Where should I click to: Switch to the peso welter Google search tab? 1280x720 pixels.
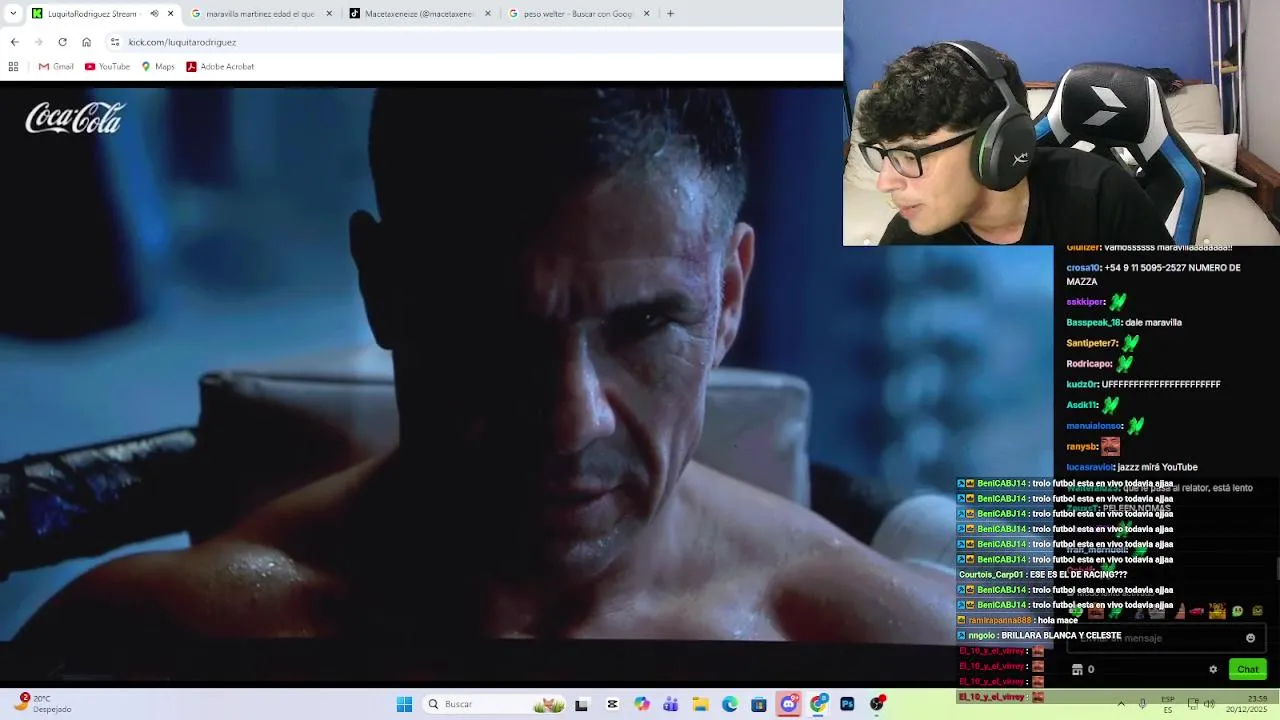coord(578,14)
